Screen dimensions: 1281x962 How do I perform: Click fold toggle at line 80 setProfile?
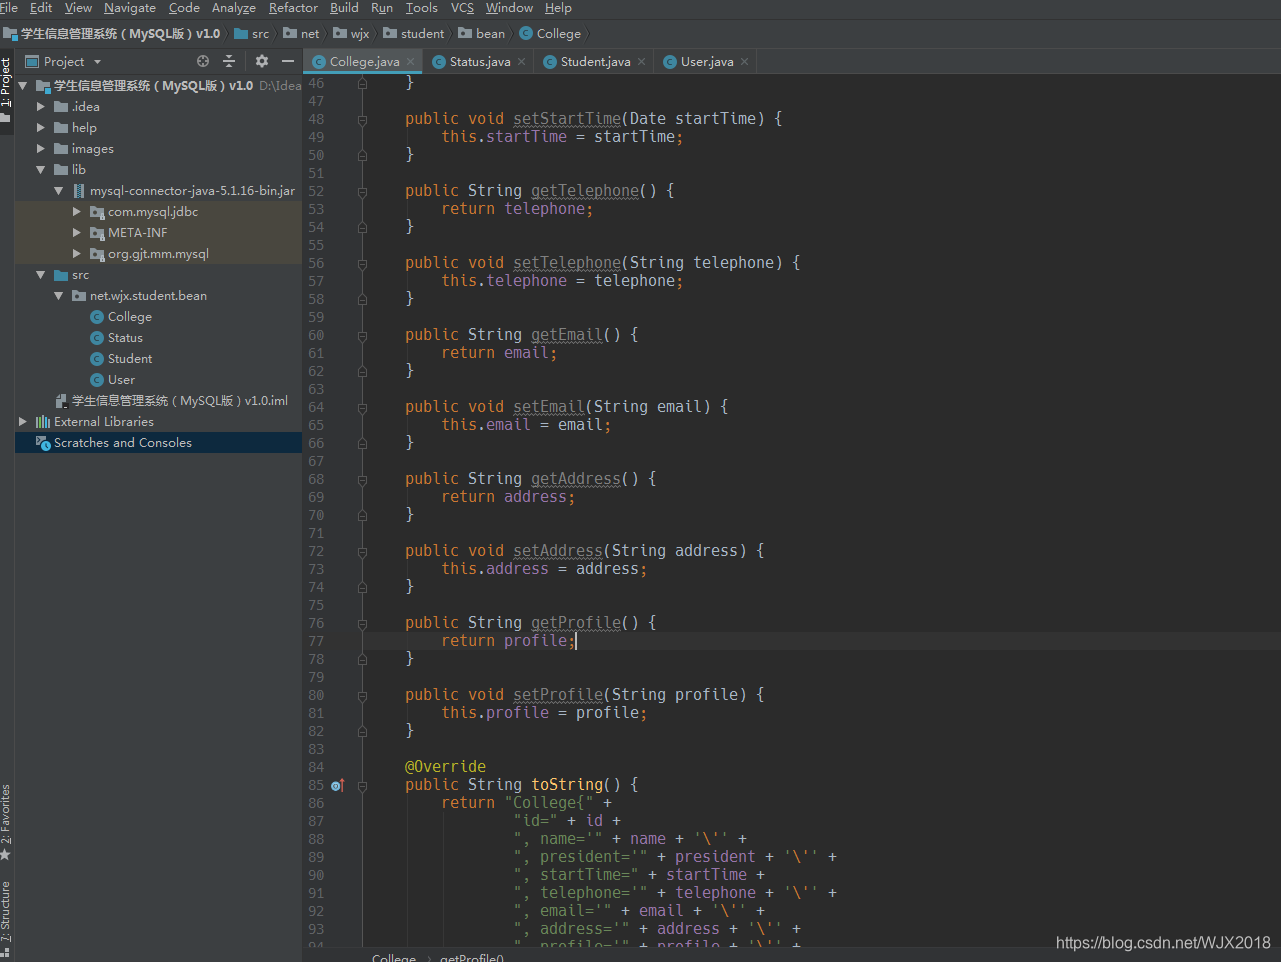[x=362, y=695]
